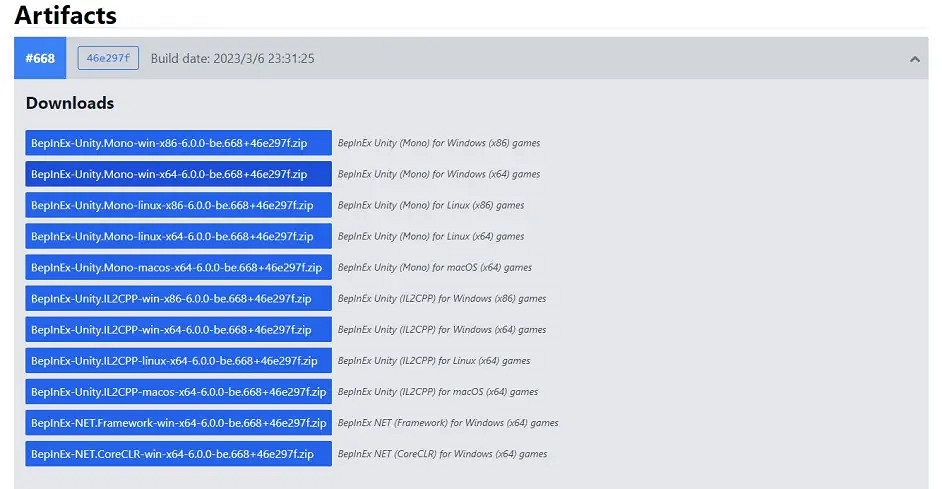Click the #668 build number badge

(40, 59)
